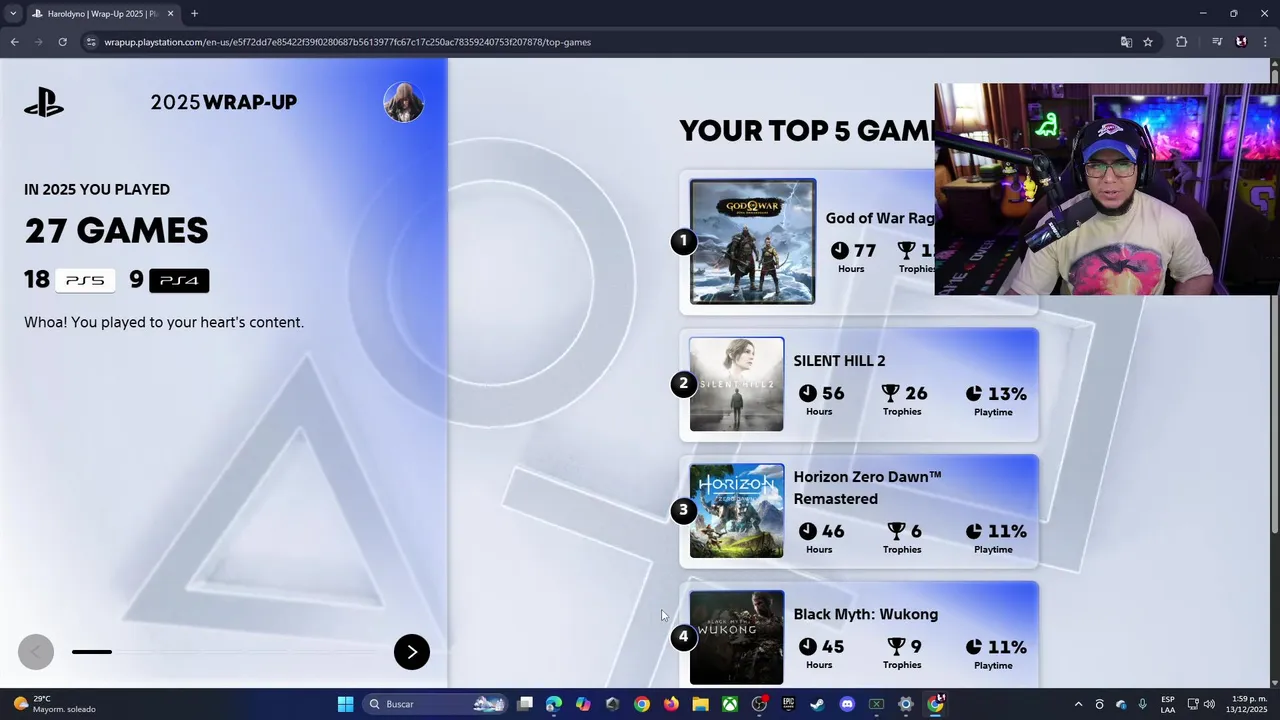Open Discord from the taskbar
This screenshot has width=1280, height=720.
pyautogui.click(x=847, y=704)
